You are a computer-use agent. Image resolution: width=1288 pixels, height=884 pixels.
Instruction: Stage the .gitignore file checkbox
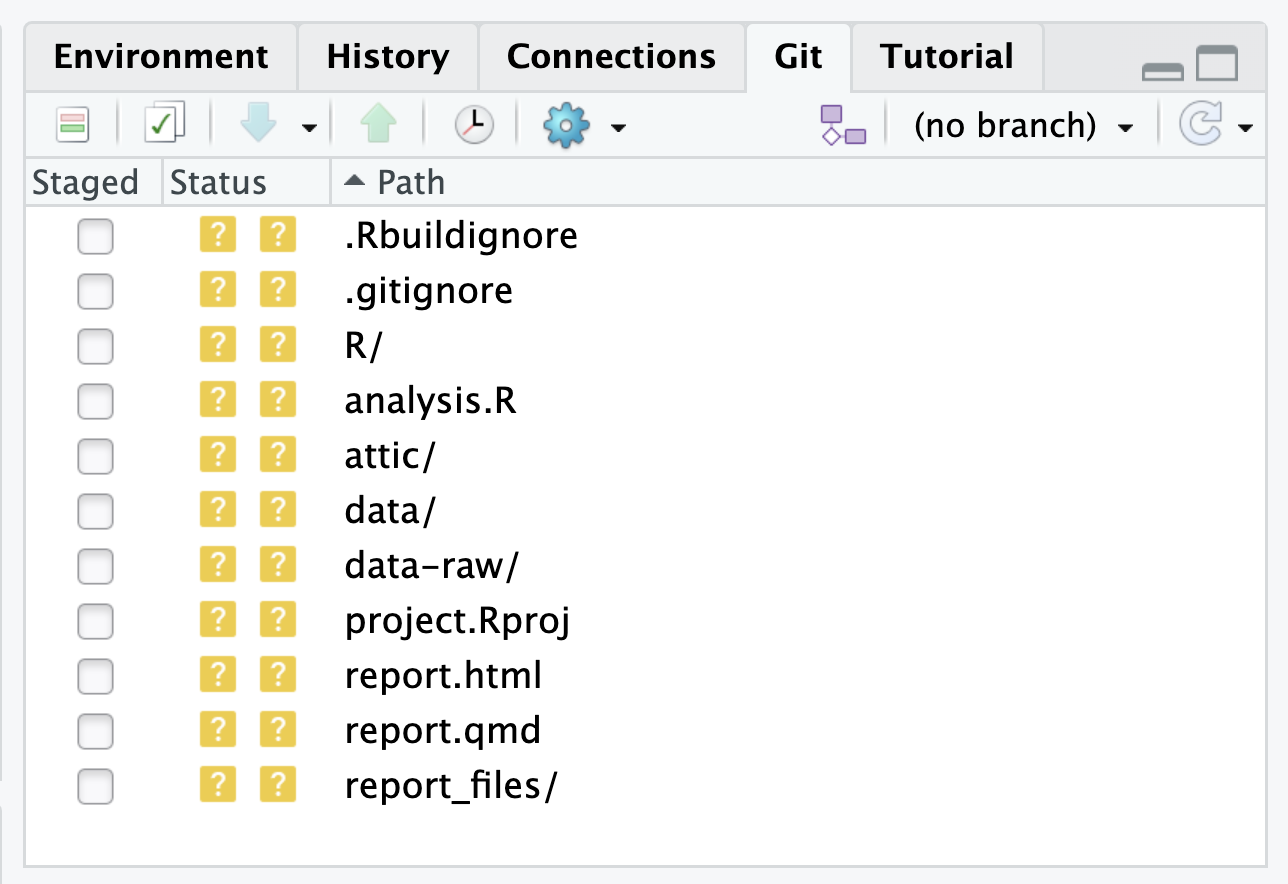[95, 292]
